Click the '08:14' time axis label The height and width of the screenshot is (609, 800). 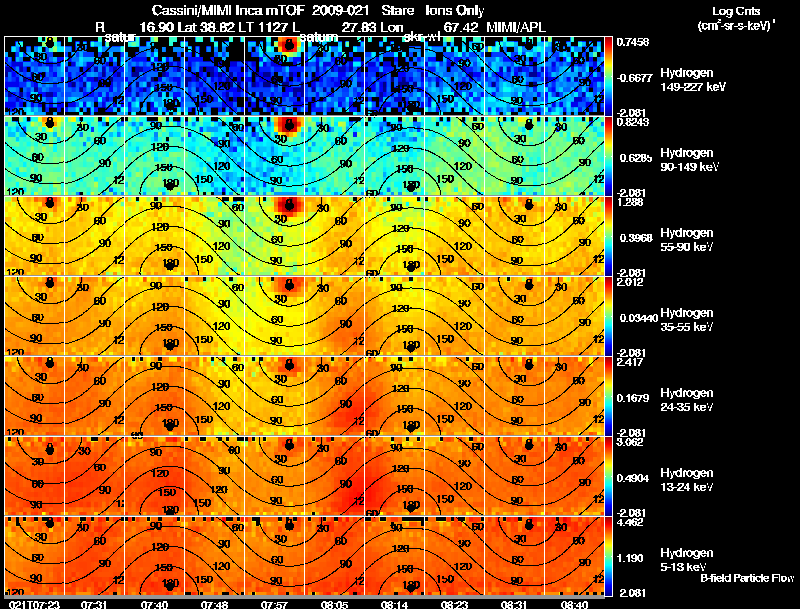tap(394, 604)
